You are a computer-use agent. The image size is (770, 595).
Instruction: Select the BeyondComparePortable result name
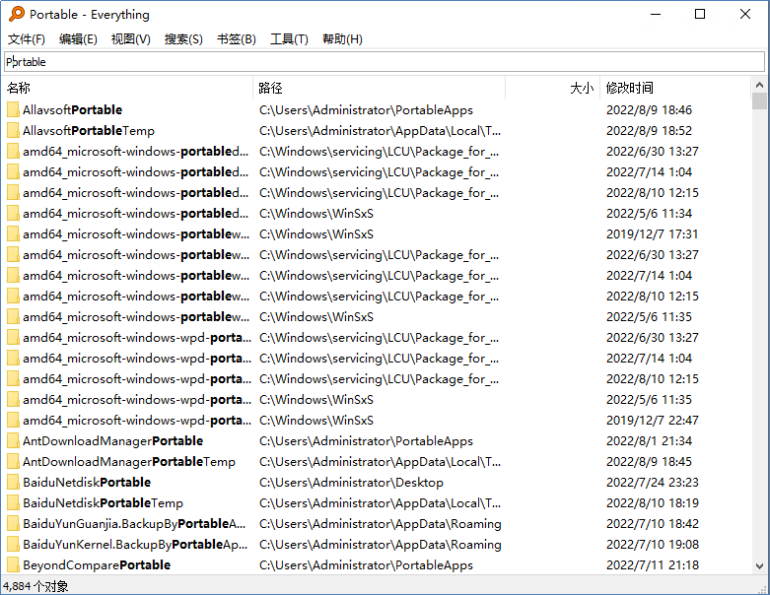(x=96, y=565)
